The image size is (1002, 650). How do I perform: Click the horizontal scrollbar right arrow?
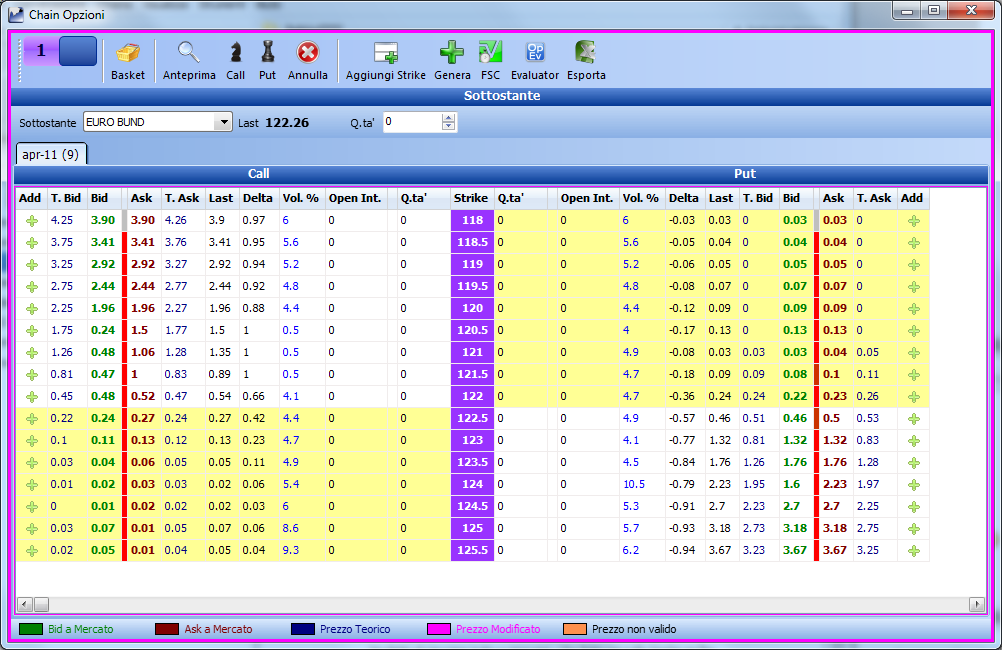click(976, 604)
